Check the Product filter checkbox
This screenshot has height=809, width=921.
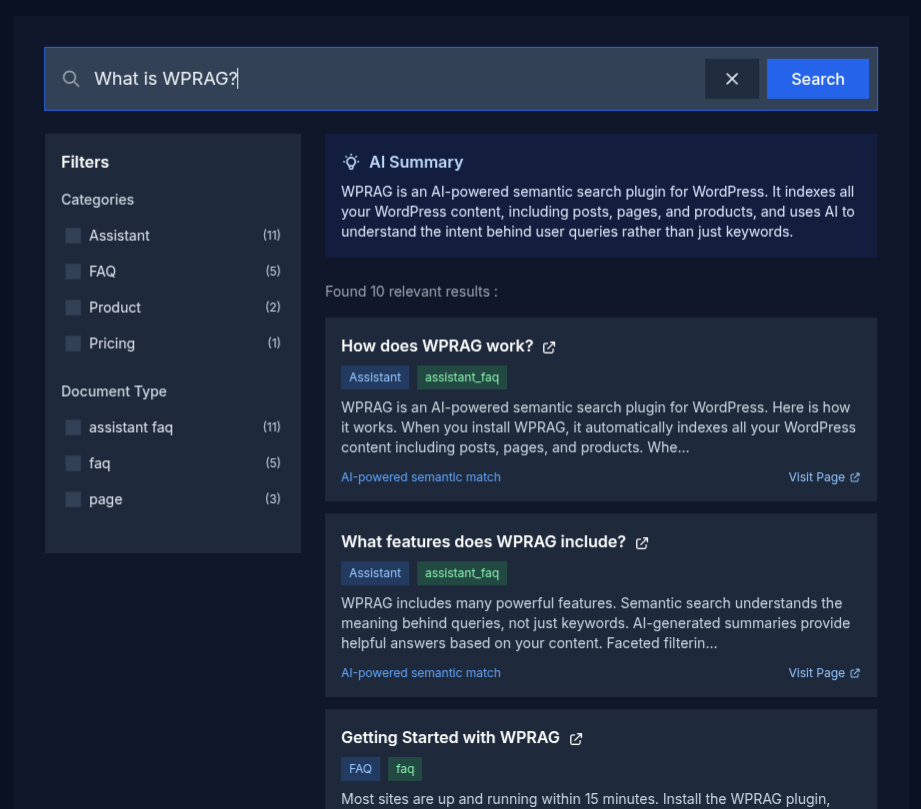(x=72, y=307)
